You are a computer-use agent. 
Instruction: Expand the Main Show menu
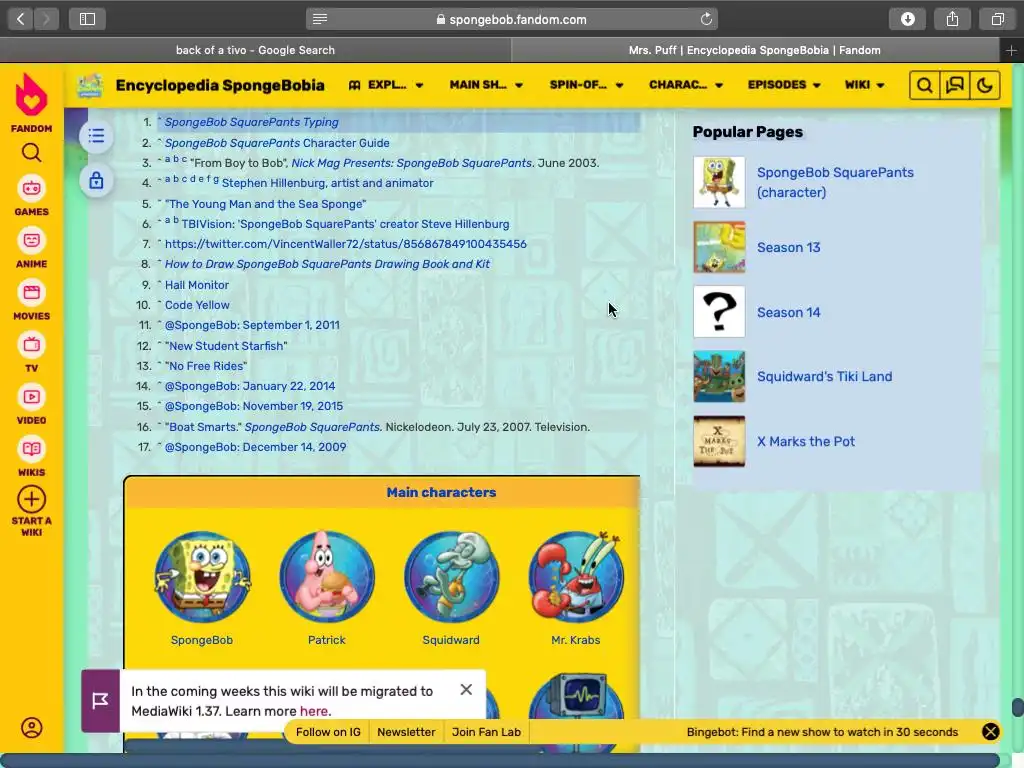(486, 85)
